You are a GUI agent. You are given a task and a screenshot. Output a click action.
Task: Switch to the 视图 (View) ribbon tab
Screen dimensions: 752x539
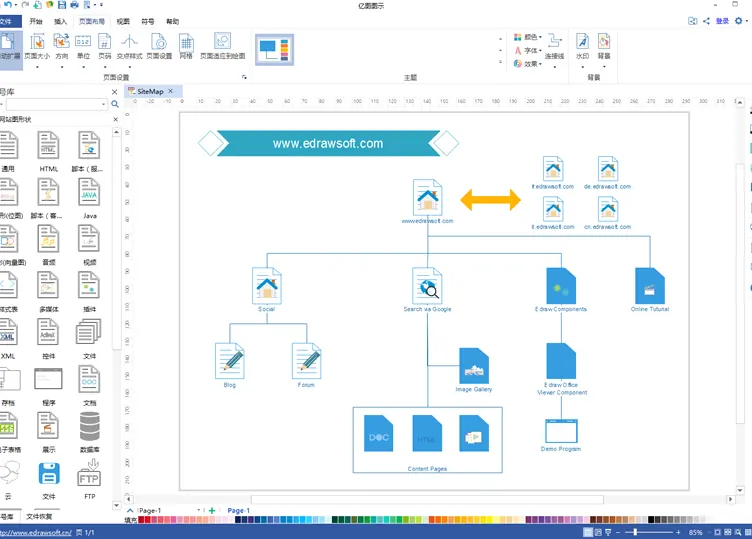(x=123, y=21)
